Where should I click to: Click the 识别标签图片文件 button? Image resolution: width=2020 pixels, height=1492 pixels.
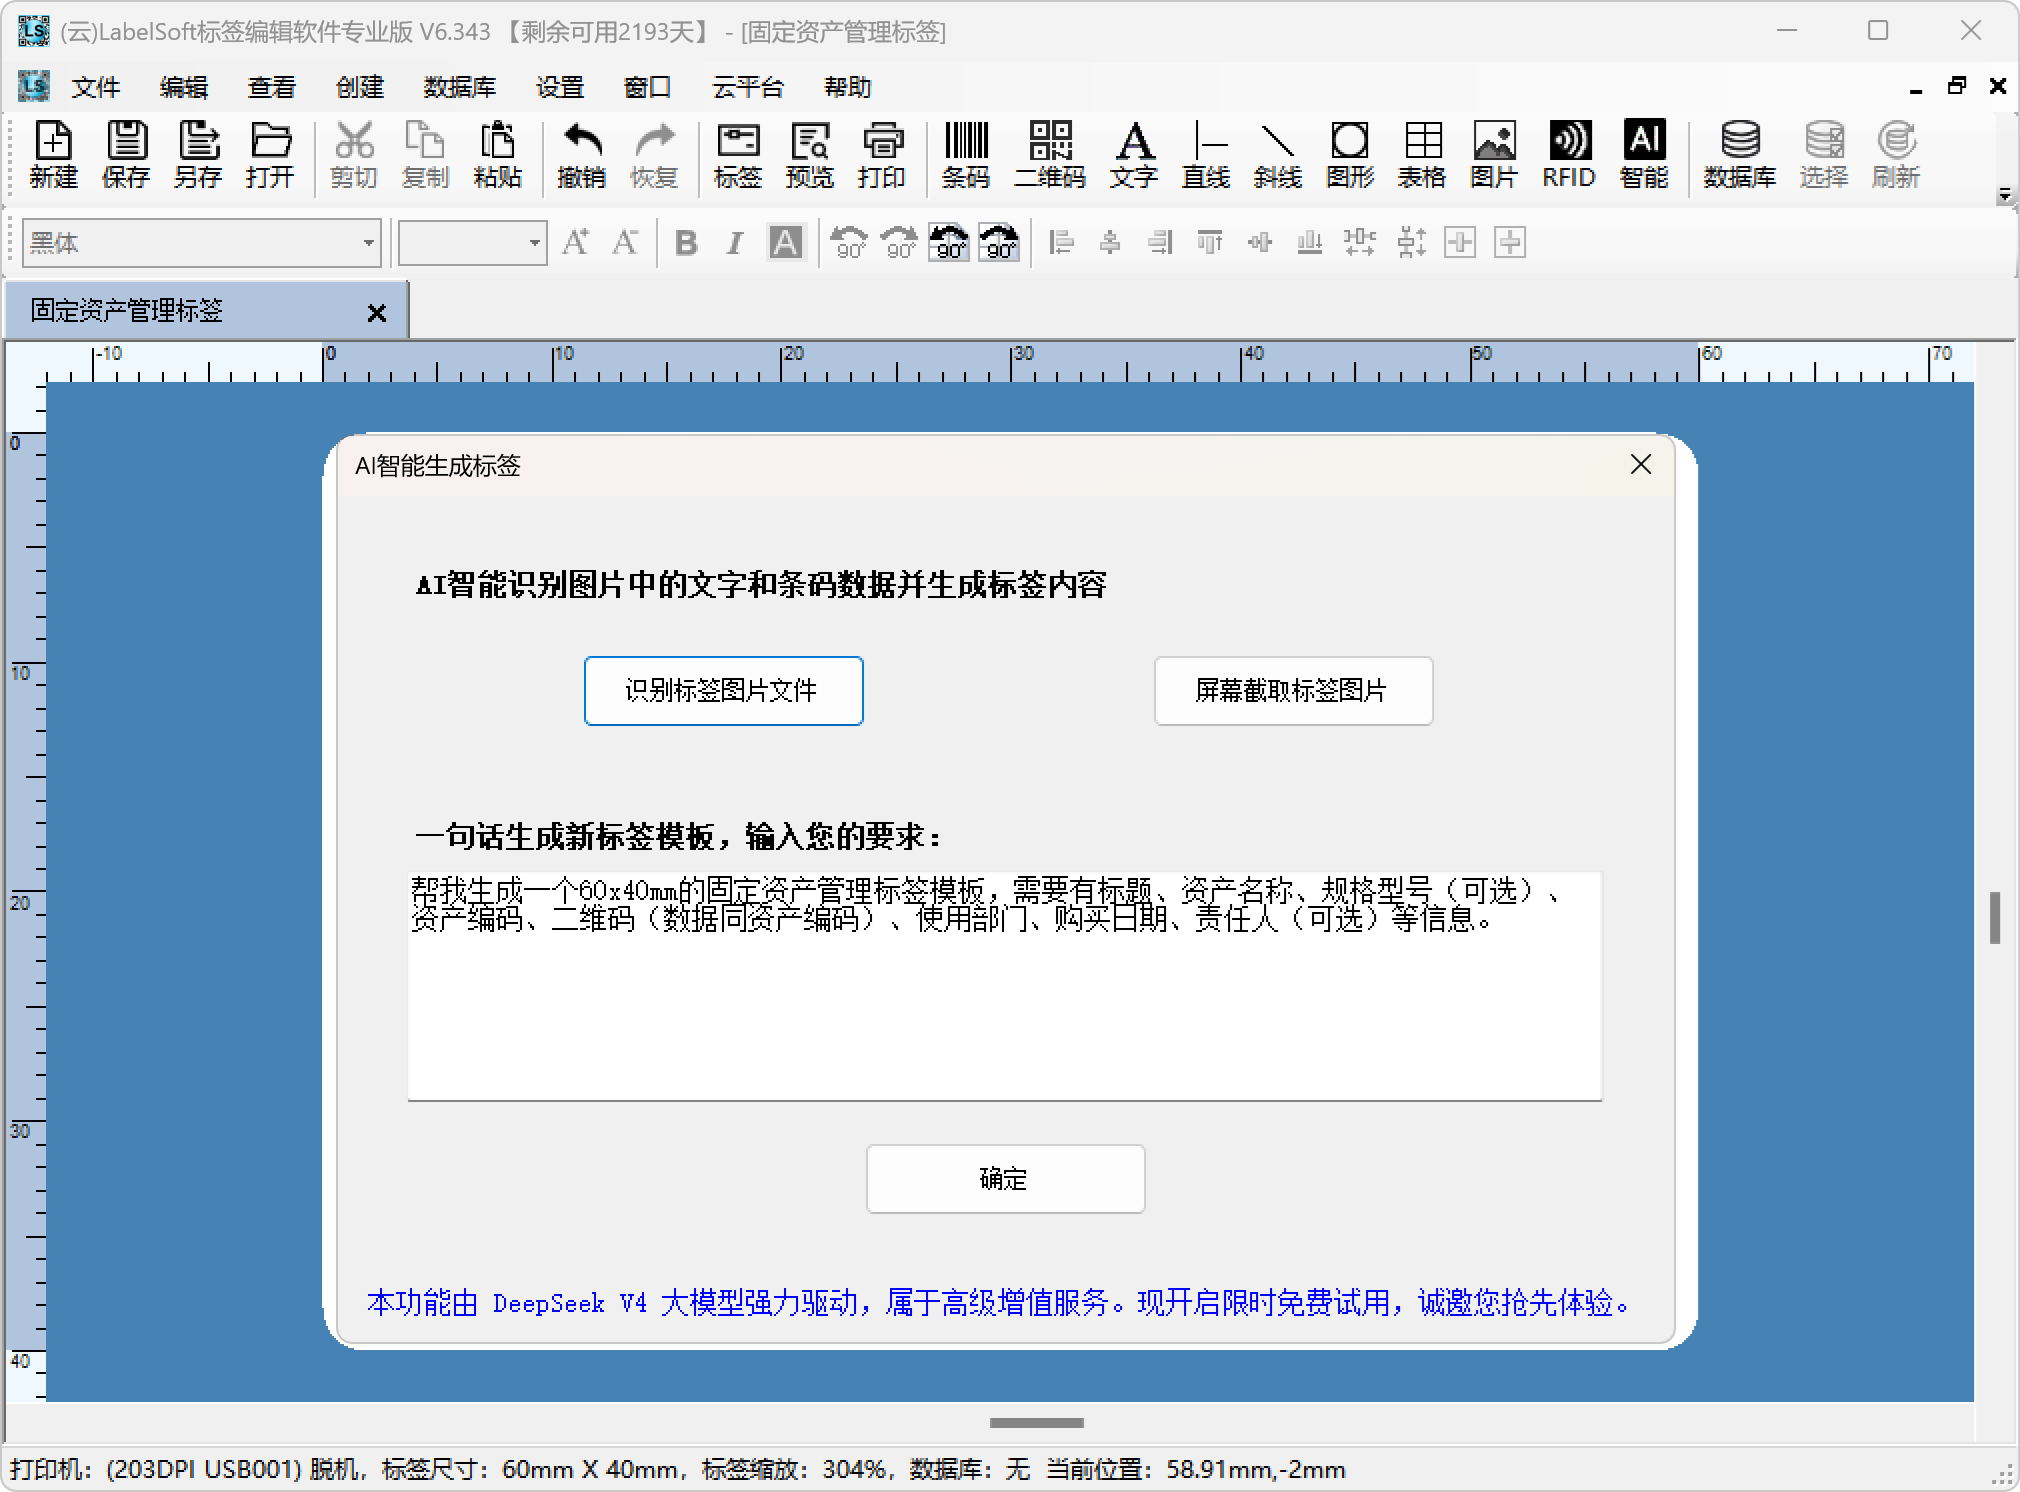click(723, 691)
